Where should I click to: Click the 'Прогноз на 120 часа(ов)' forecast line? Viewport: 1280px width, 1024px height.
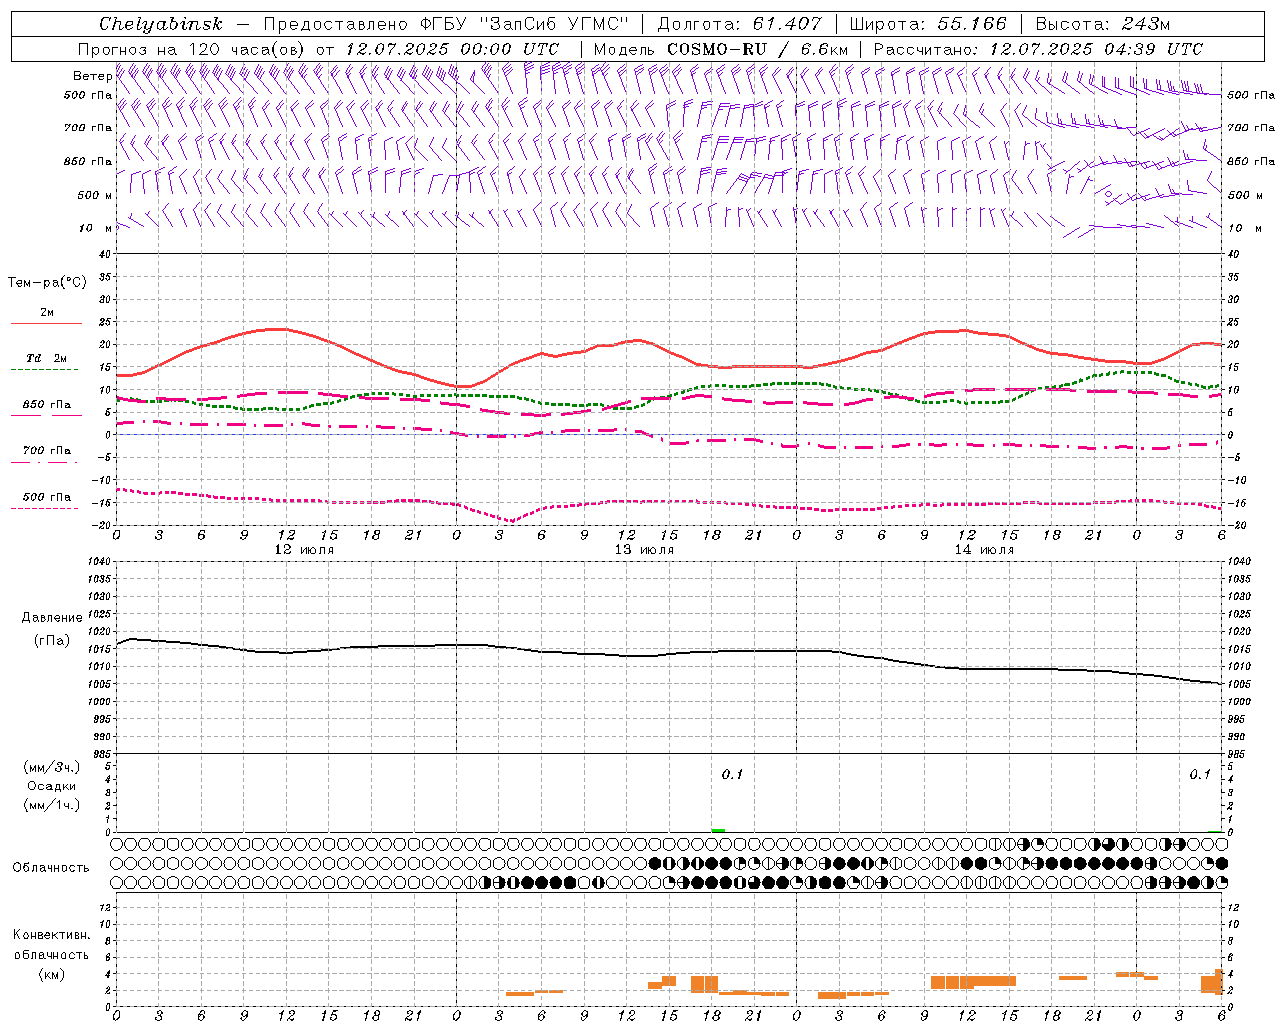[x=318, y=49]
